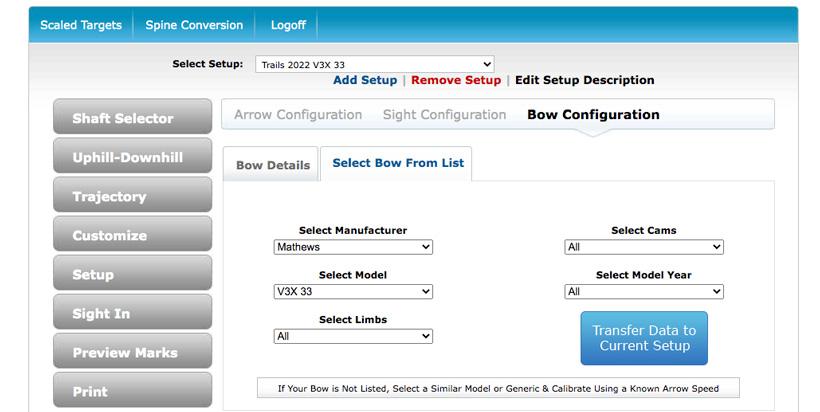Go to Uphill-Downhill in the sidebar
Viewport: 820px width, 412px height.
pyautogui.click(x=132, y=158)
